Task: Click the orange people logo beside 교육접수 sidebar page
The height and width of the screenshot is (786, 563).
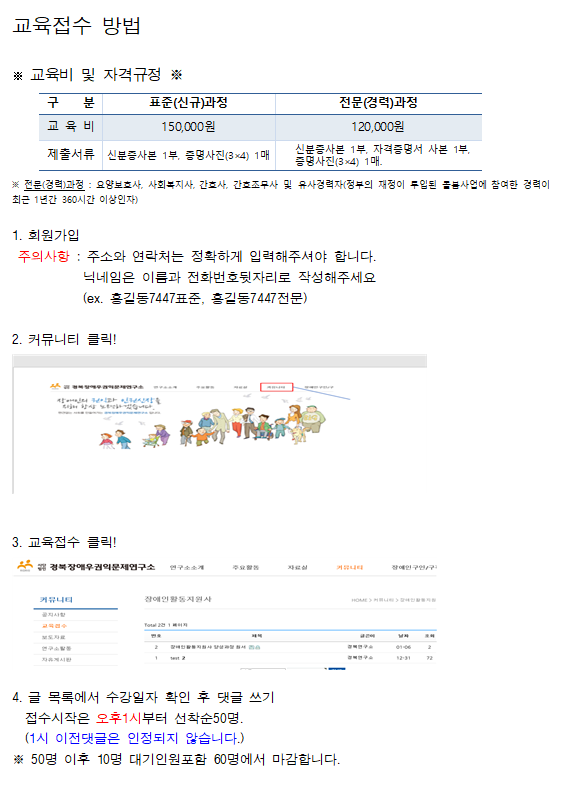Action: point(25,565)
